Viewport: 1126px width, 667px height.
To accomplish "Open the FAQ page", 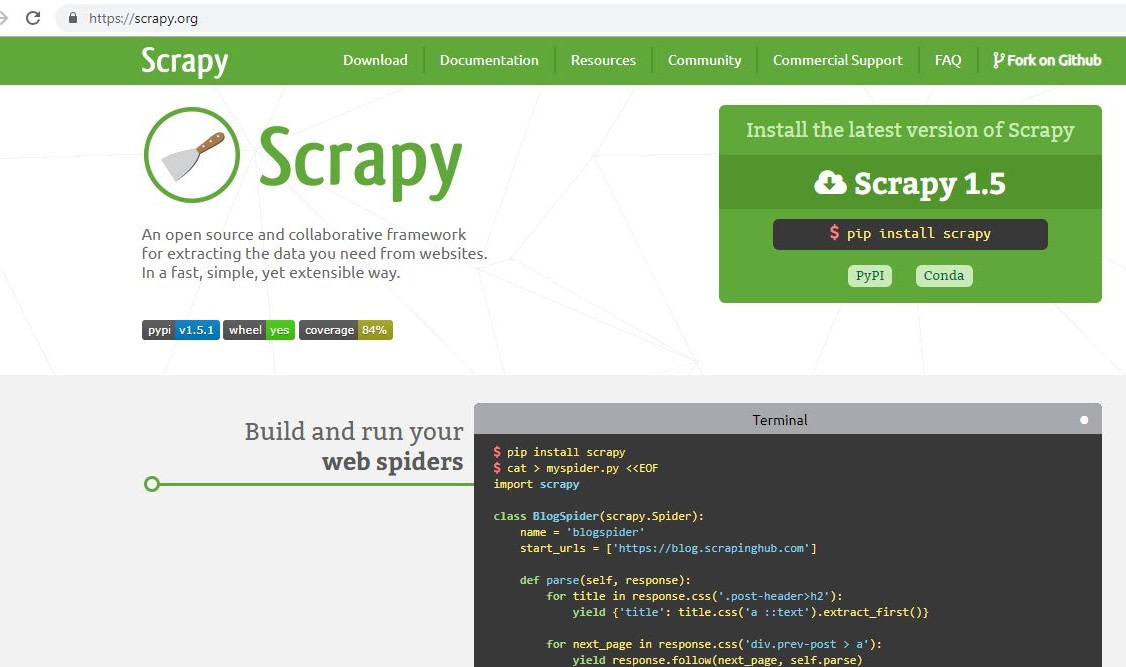I will click(x=947, y=60).
